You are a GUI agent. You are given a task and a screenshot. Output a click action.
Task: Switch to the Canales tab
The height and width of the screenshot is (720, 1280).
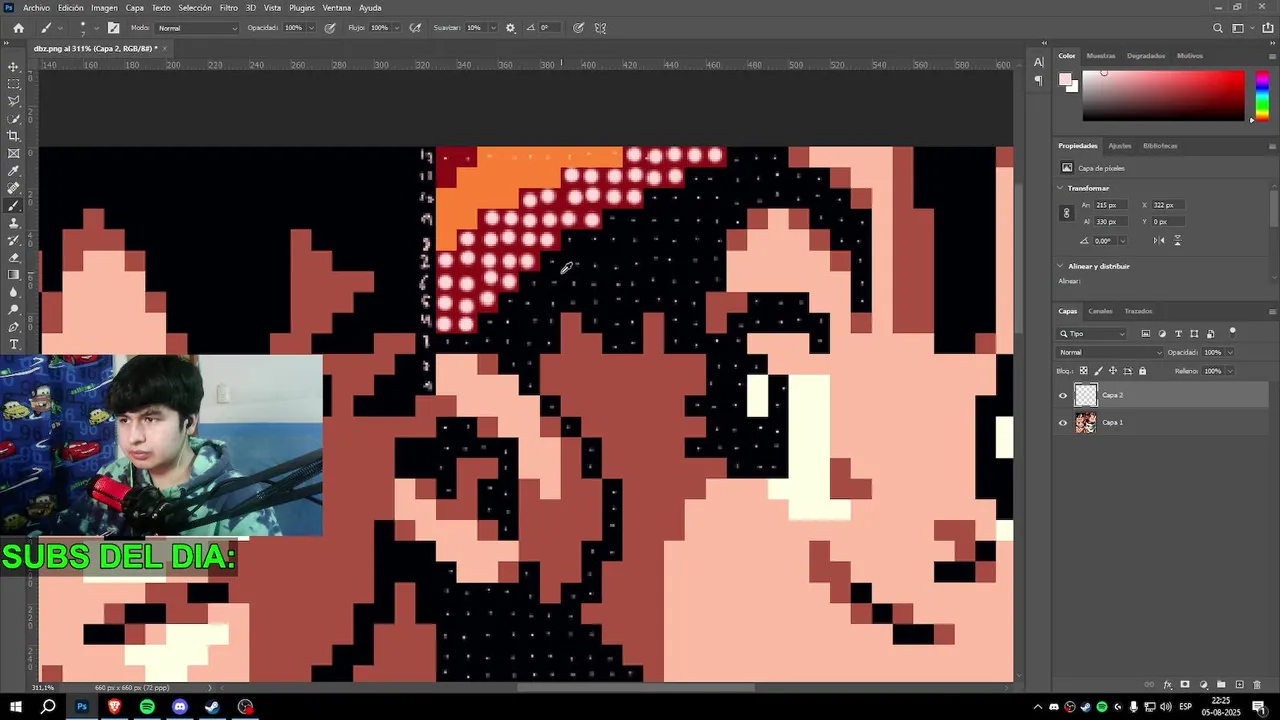pyautogui.click(x=1100, y=311)
